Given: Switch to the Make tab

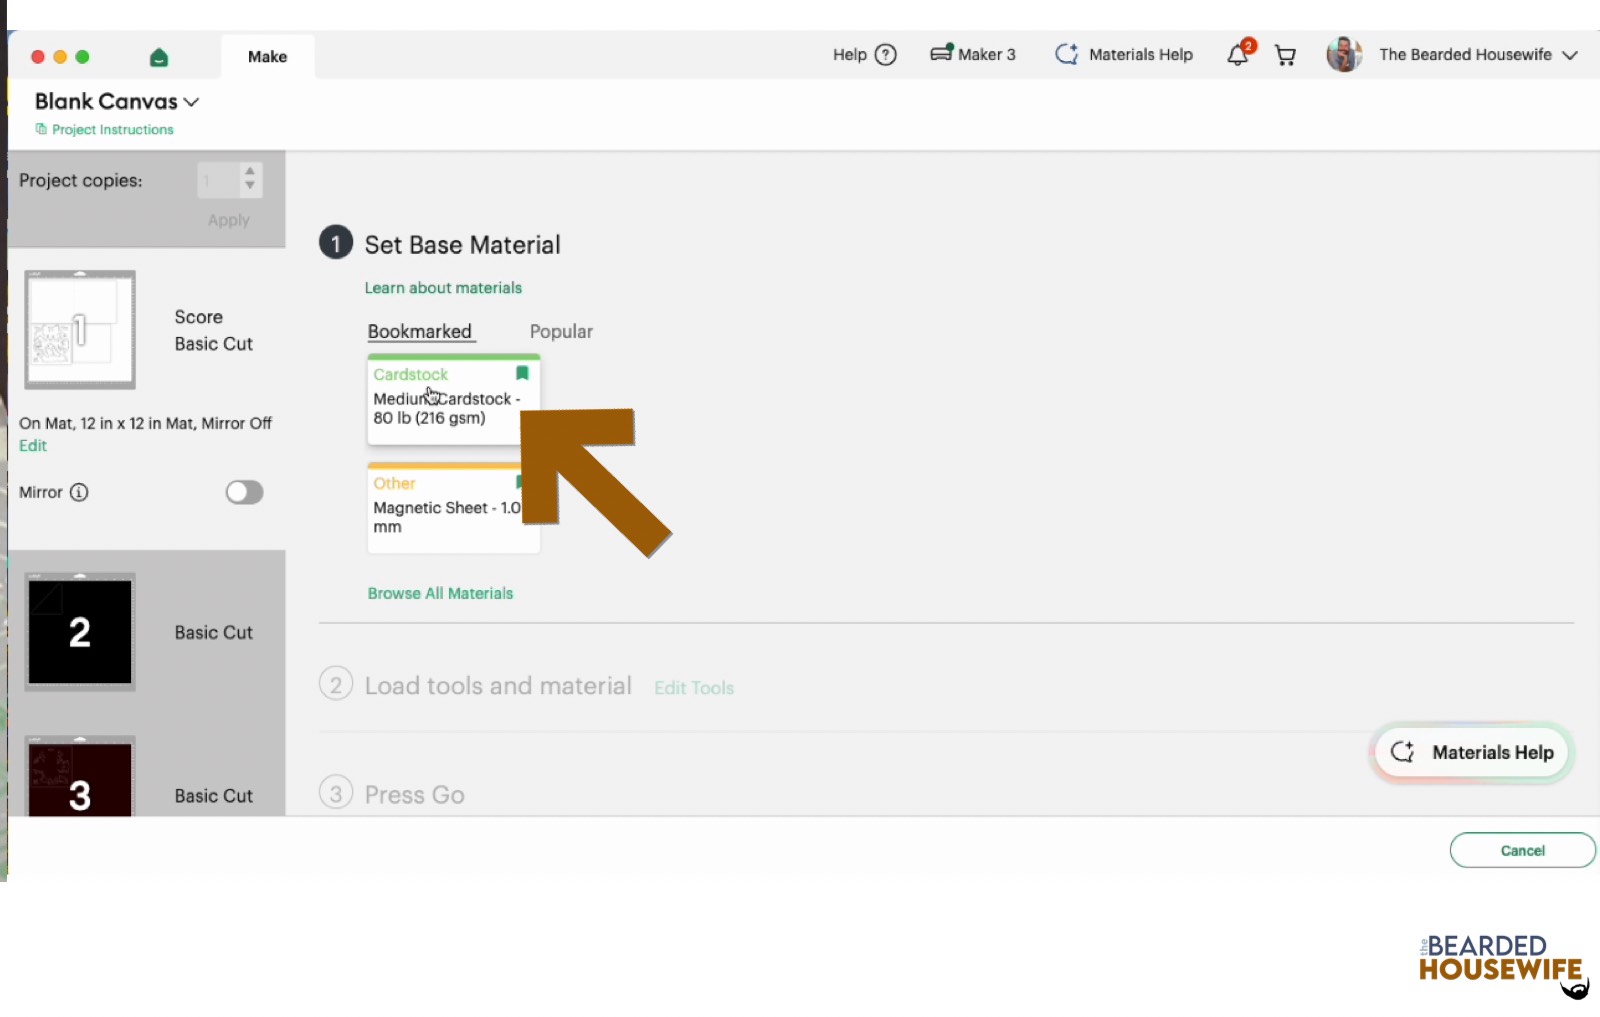Looking at the screenshot, I should pyautogui.click(x=267, y=57).
